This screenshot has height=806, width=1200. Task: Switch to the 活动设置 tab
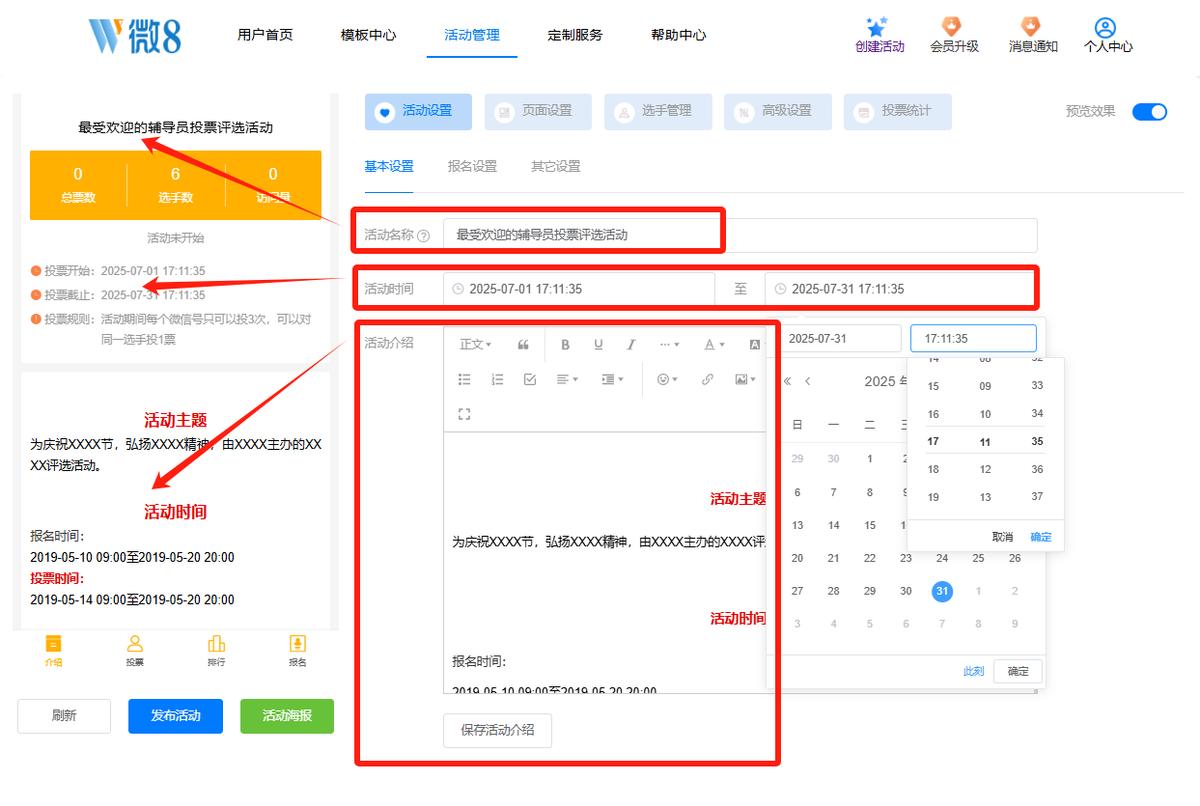418,112
